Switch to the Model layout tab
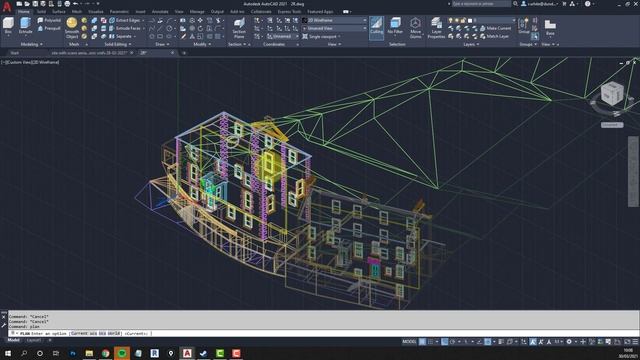The image size is (640, 360). (x=13, y=340)
